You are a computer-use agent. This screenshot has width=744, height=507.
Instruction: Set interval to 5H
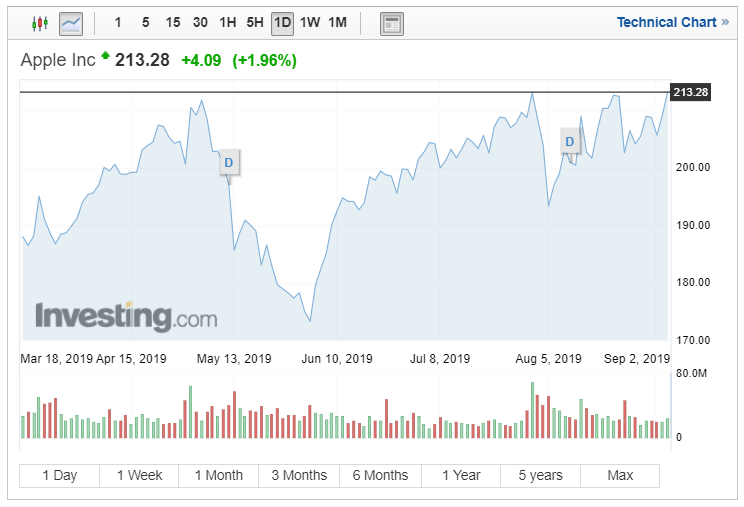[x=255, y=22]
